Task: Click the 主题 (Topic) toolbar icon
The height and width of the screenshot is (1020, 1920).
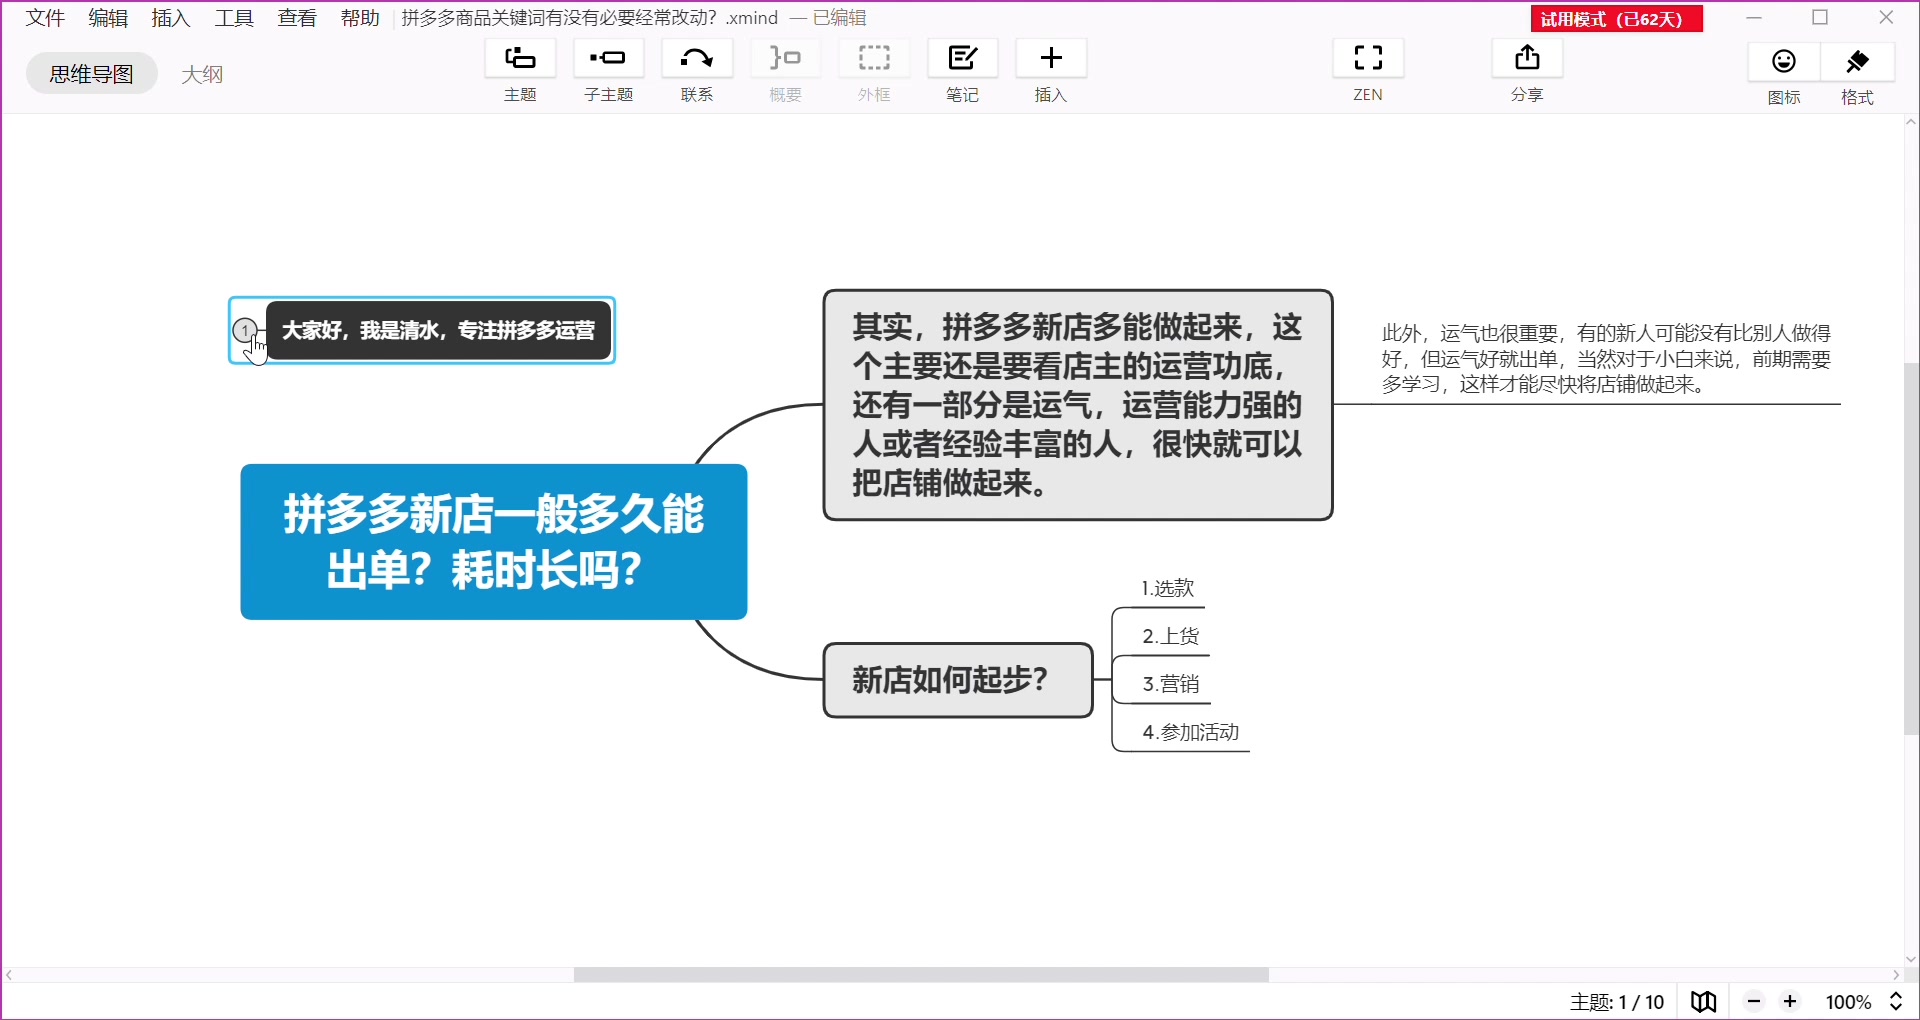Action: click(520, 59)
